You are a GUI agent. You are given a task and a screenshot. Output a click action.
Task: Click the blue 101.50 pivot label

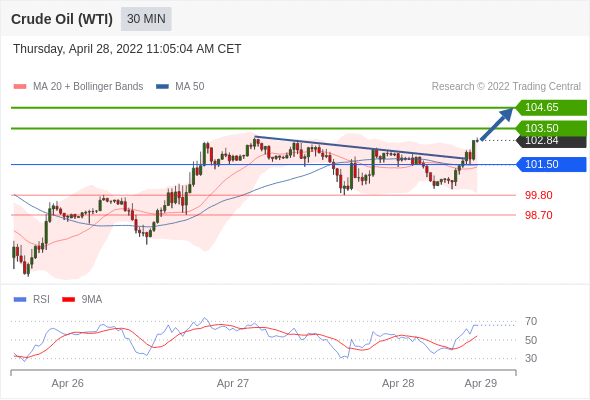pyautogui.click(x=551, y=164)
